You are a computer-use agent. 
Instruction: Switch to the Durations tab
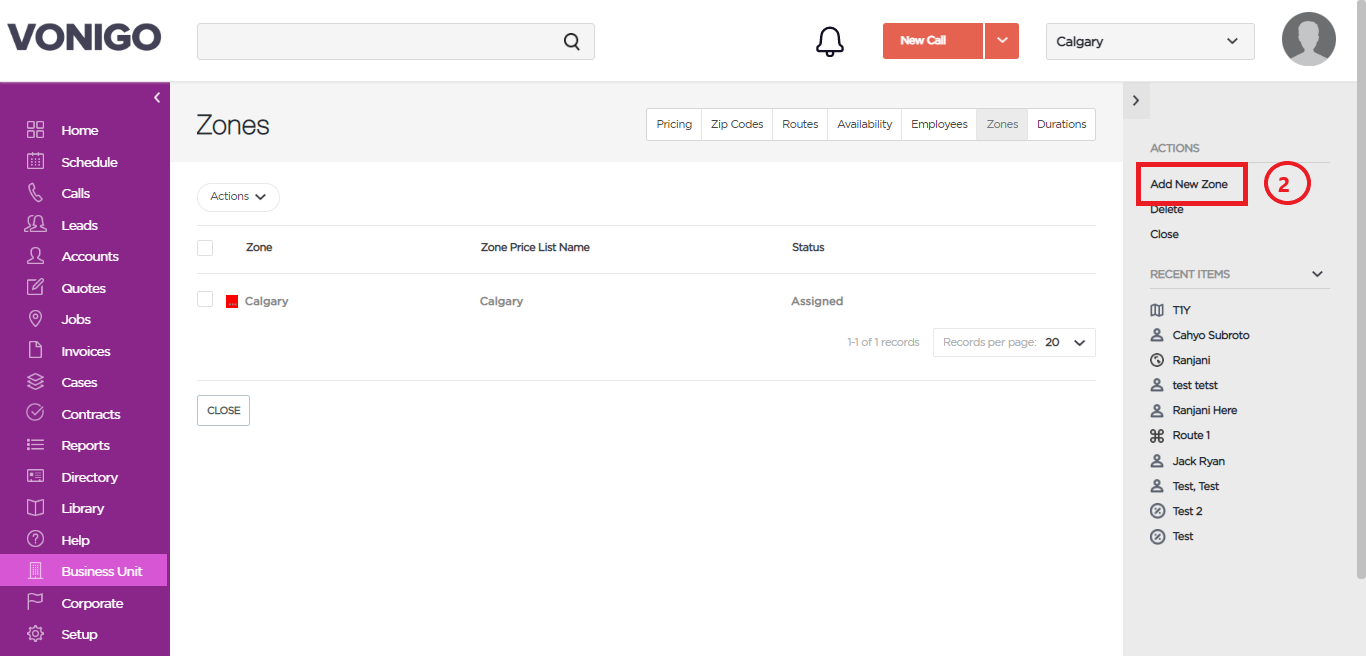click(x=1061, y=124)
